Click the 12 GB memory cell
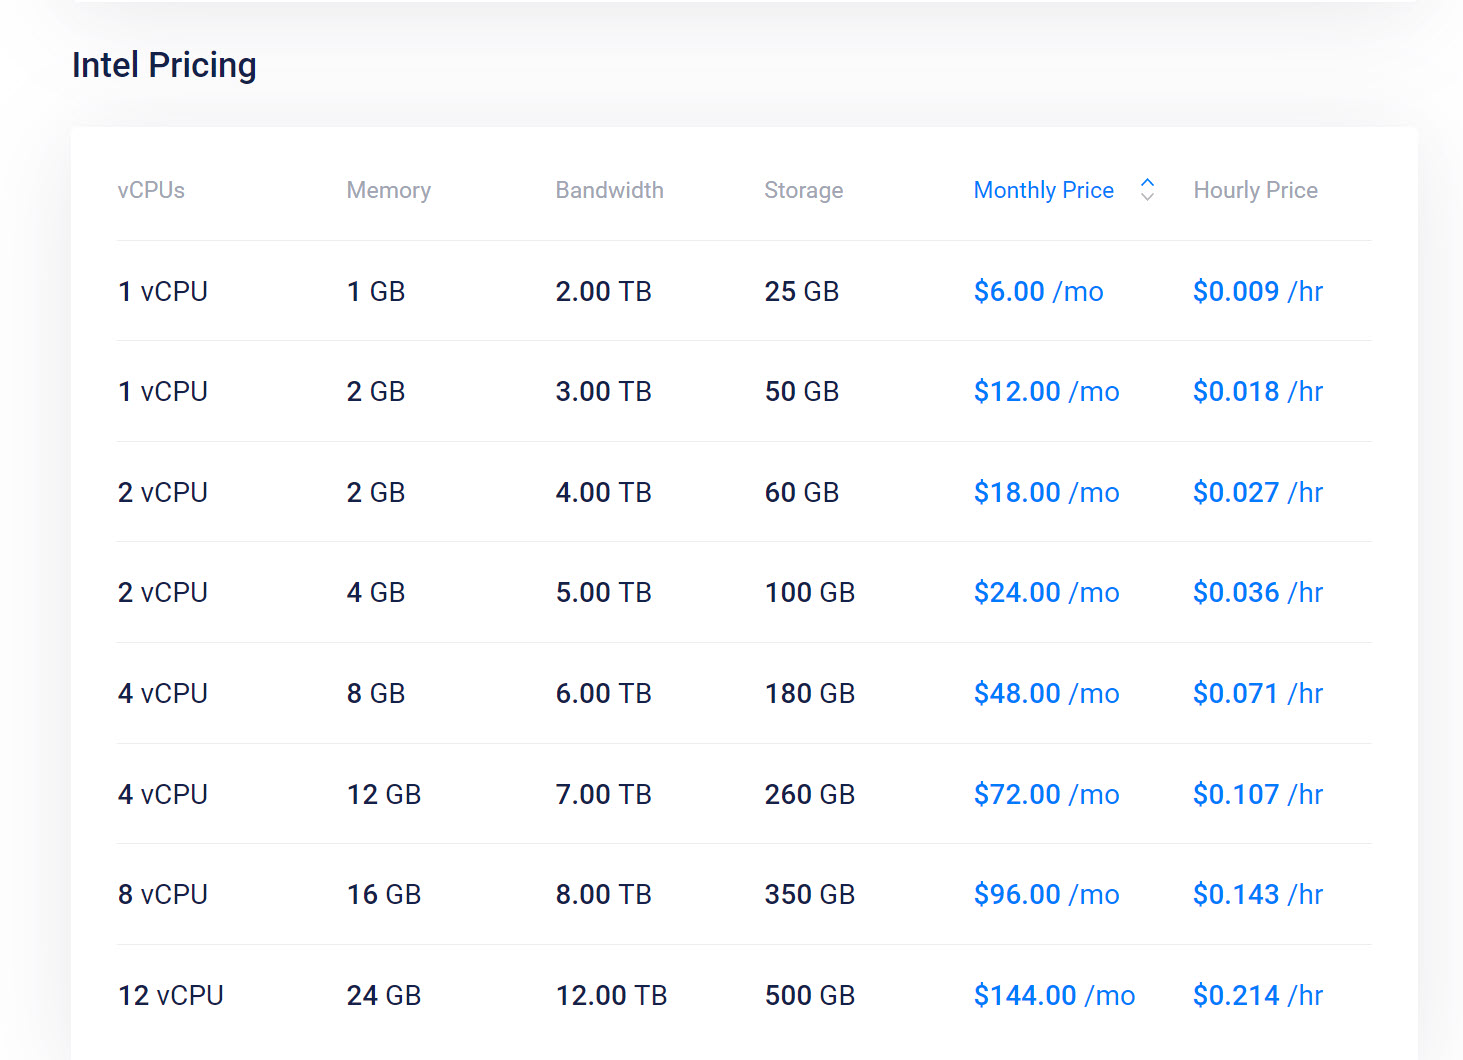This screenshot has height=1060, width=1463. tap(383, 794)
